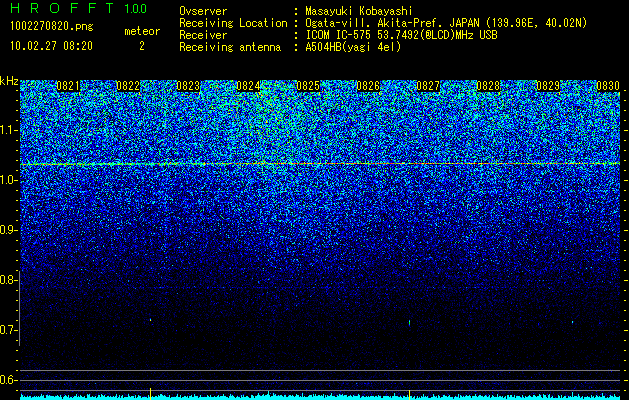The image size is (629, 400).
Task: Click the Receiver field label
Action: 203,35
